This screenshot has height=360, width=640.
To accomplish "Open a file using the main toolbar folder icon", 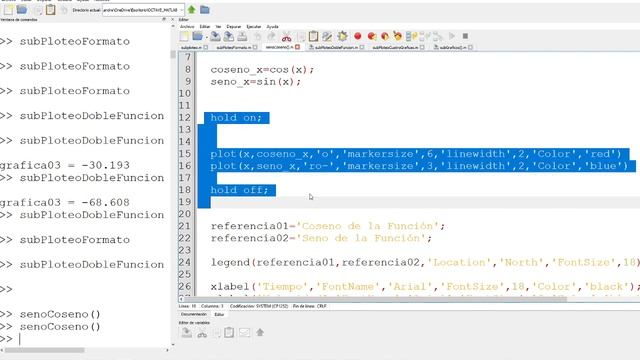I will 22,9.
